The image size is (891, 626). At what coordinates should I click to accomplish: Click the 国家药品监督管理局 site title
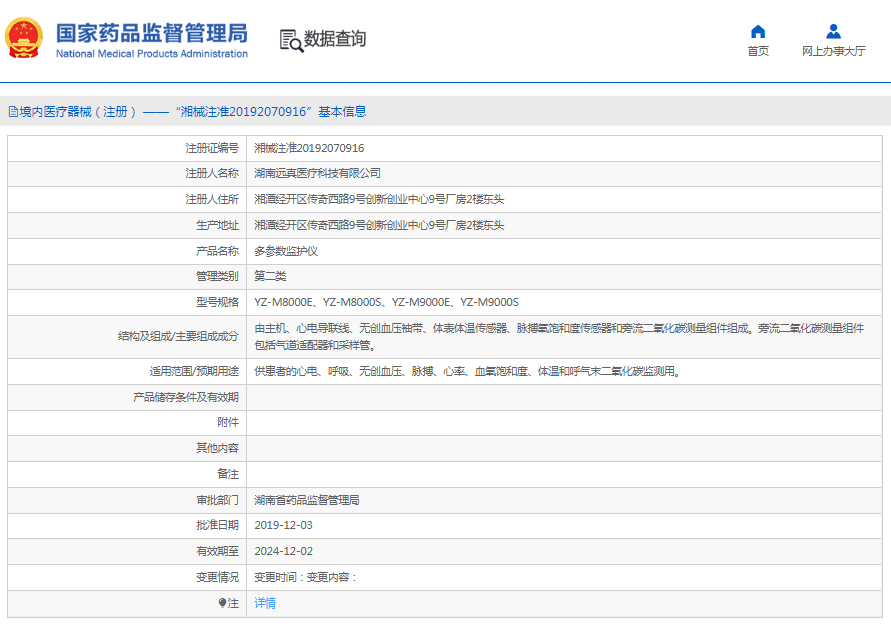point(151,32)
